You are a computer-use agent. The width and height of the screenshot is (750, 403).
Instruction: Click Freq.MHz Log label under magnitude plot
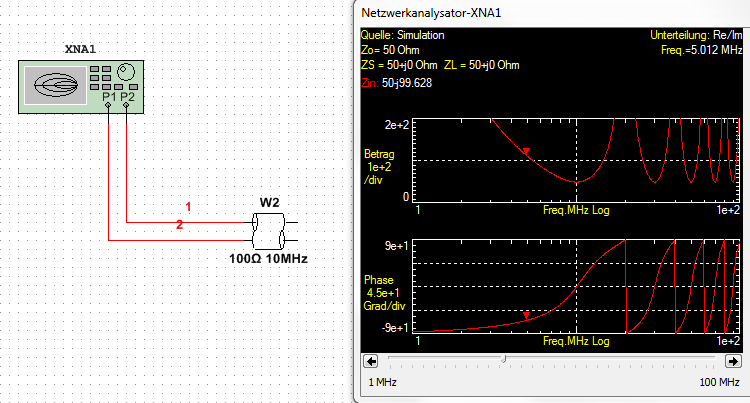pyautogui.click(x=576, y=210)
